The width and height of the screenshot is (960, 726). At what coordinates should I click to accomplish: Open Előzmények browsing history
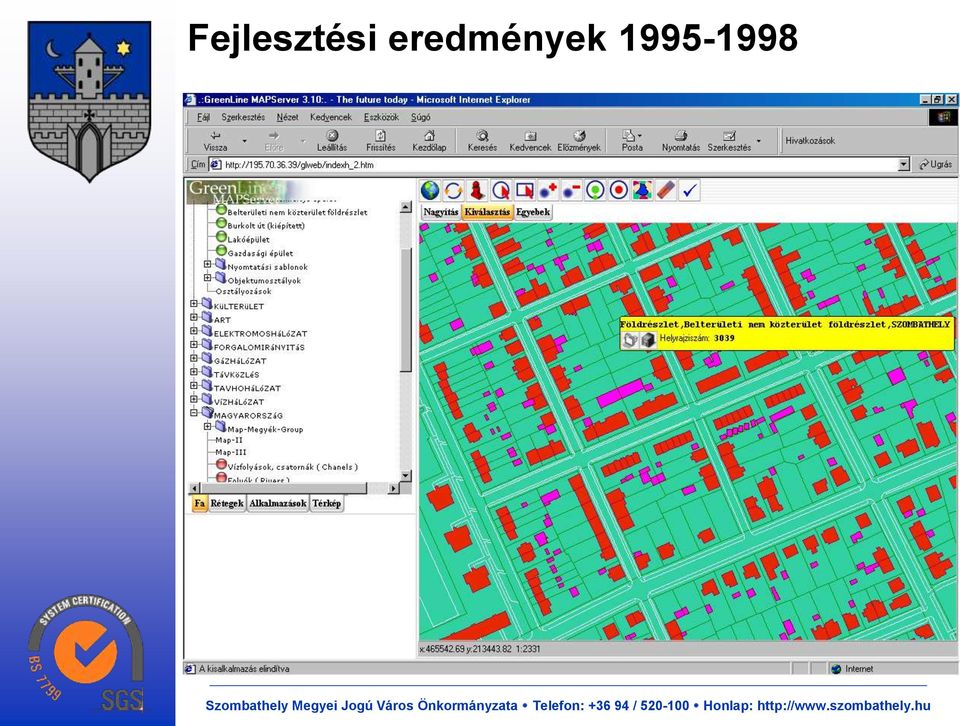pos(579,141)
